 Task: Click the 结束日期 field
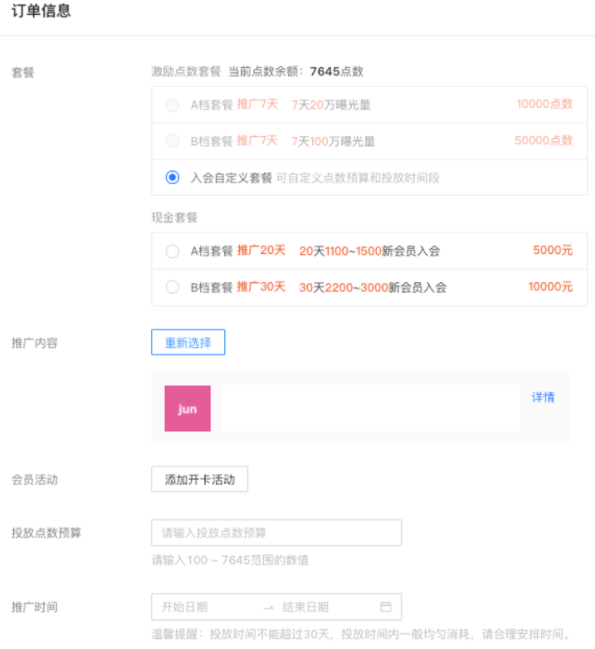pos(306,607)
